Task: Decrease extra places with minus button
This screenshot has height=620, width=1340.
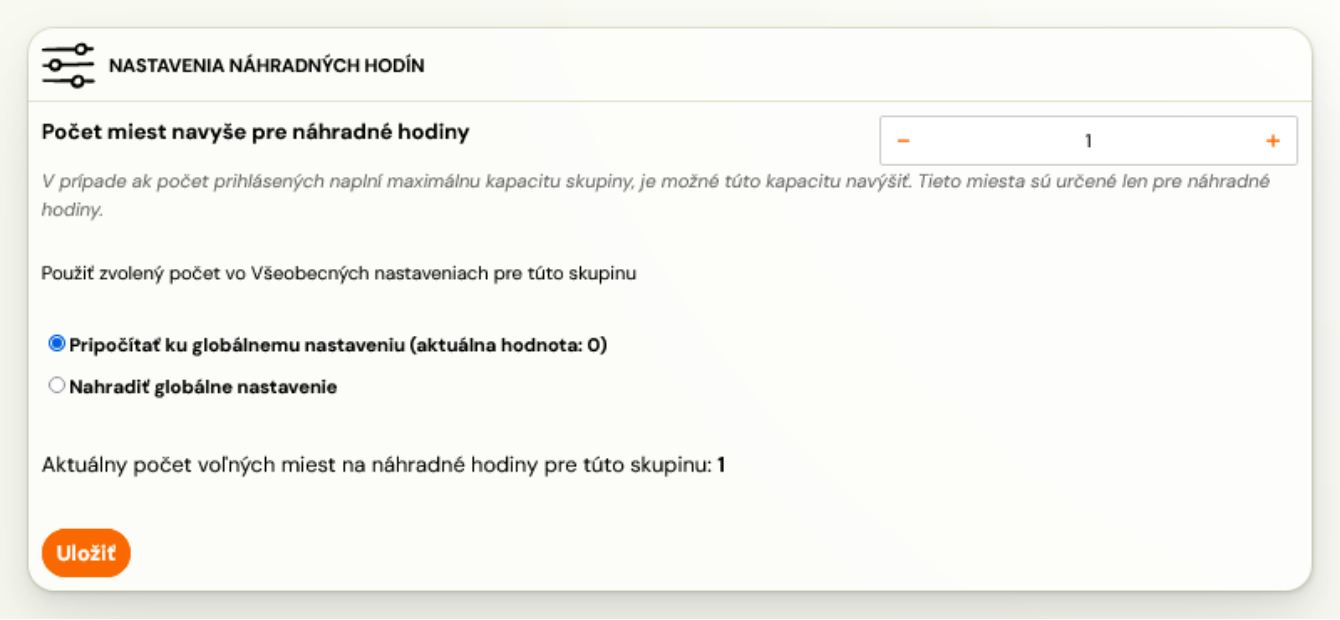Action: click(903, 141)
